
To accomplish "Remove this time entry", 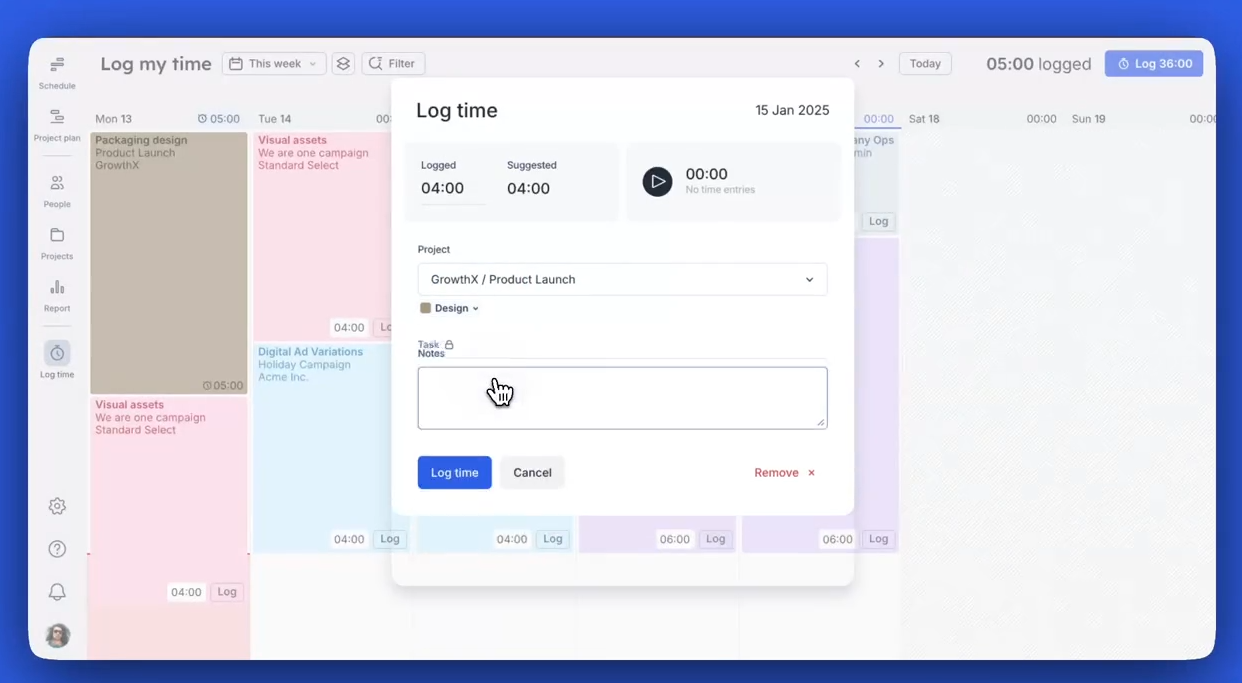I will pyautogui.click(x=785, y=473).
